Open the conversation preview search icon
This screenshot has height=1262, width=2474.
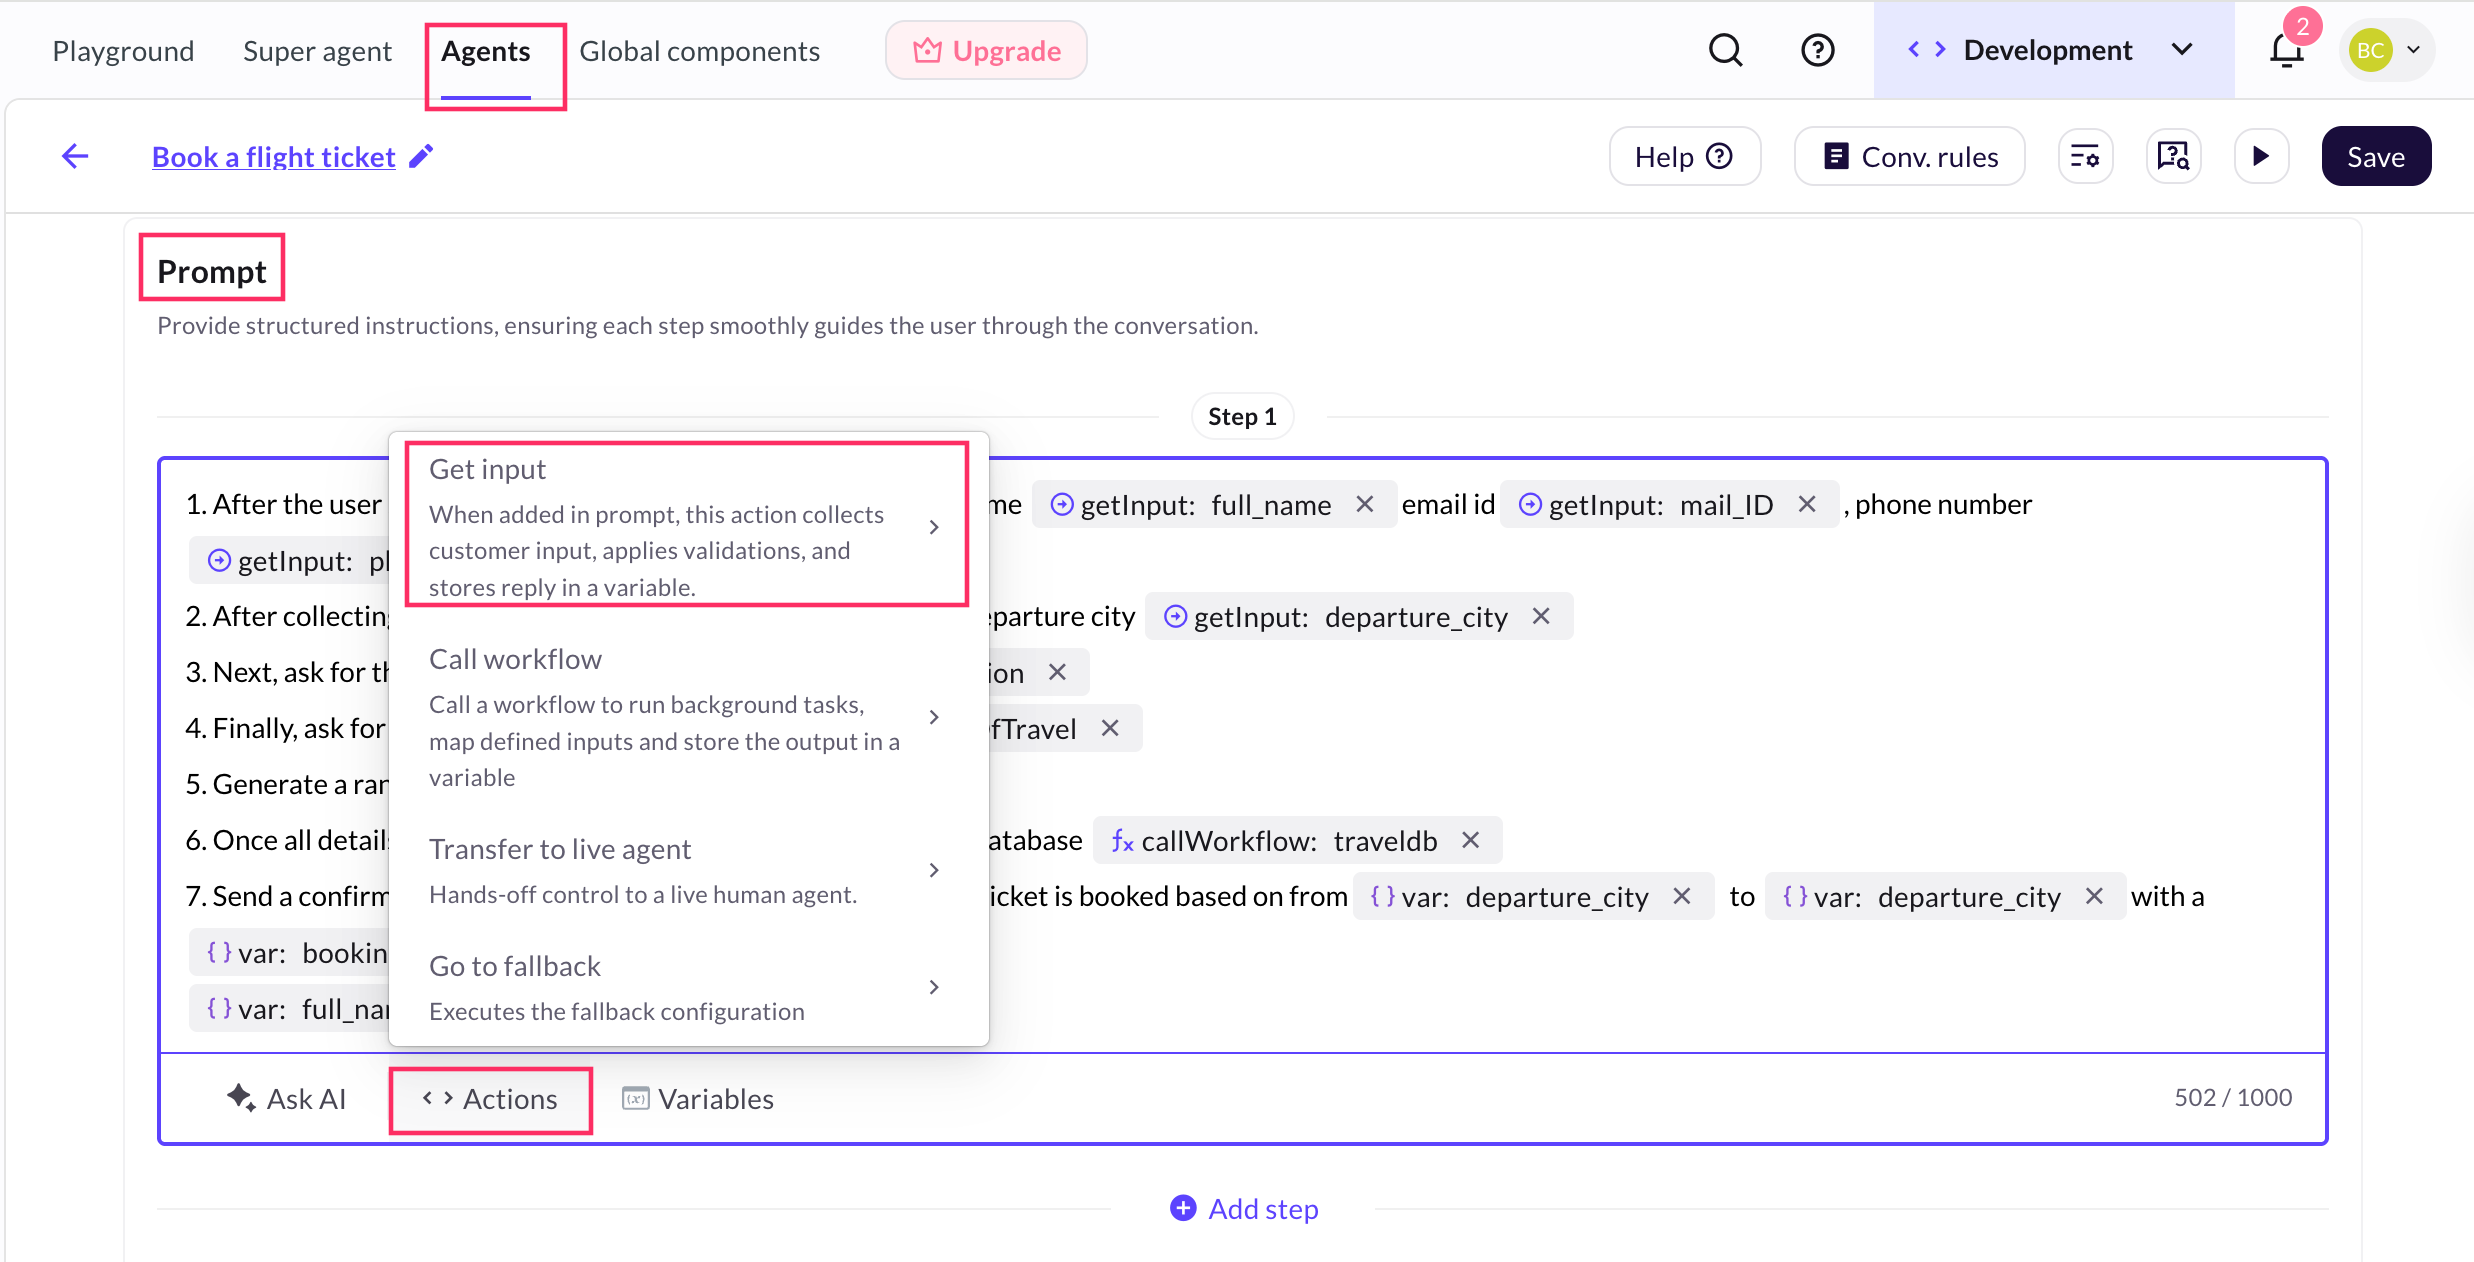pyautogui.click(x=2173, y=156)
